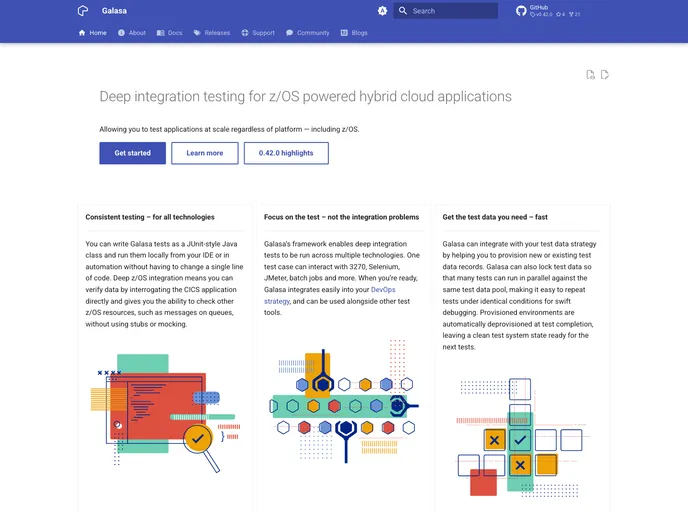
Task: Click the hexagon pipeline illustration
Action: 343,405
